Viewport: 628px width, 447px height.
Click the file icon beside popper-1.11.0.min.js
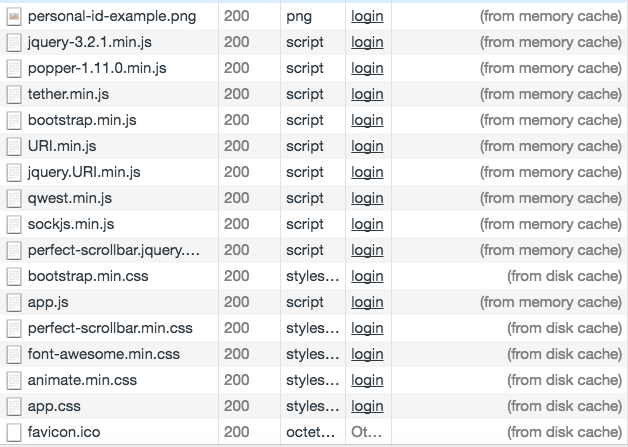pos(14,68)
